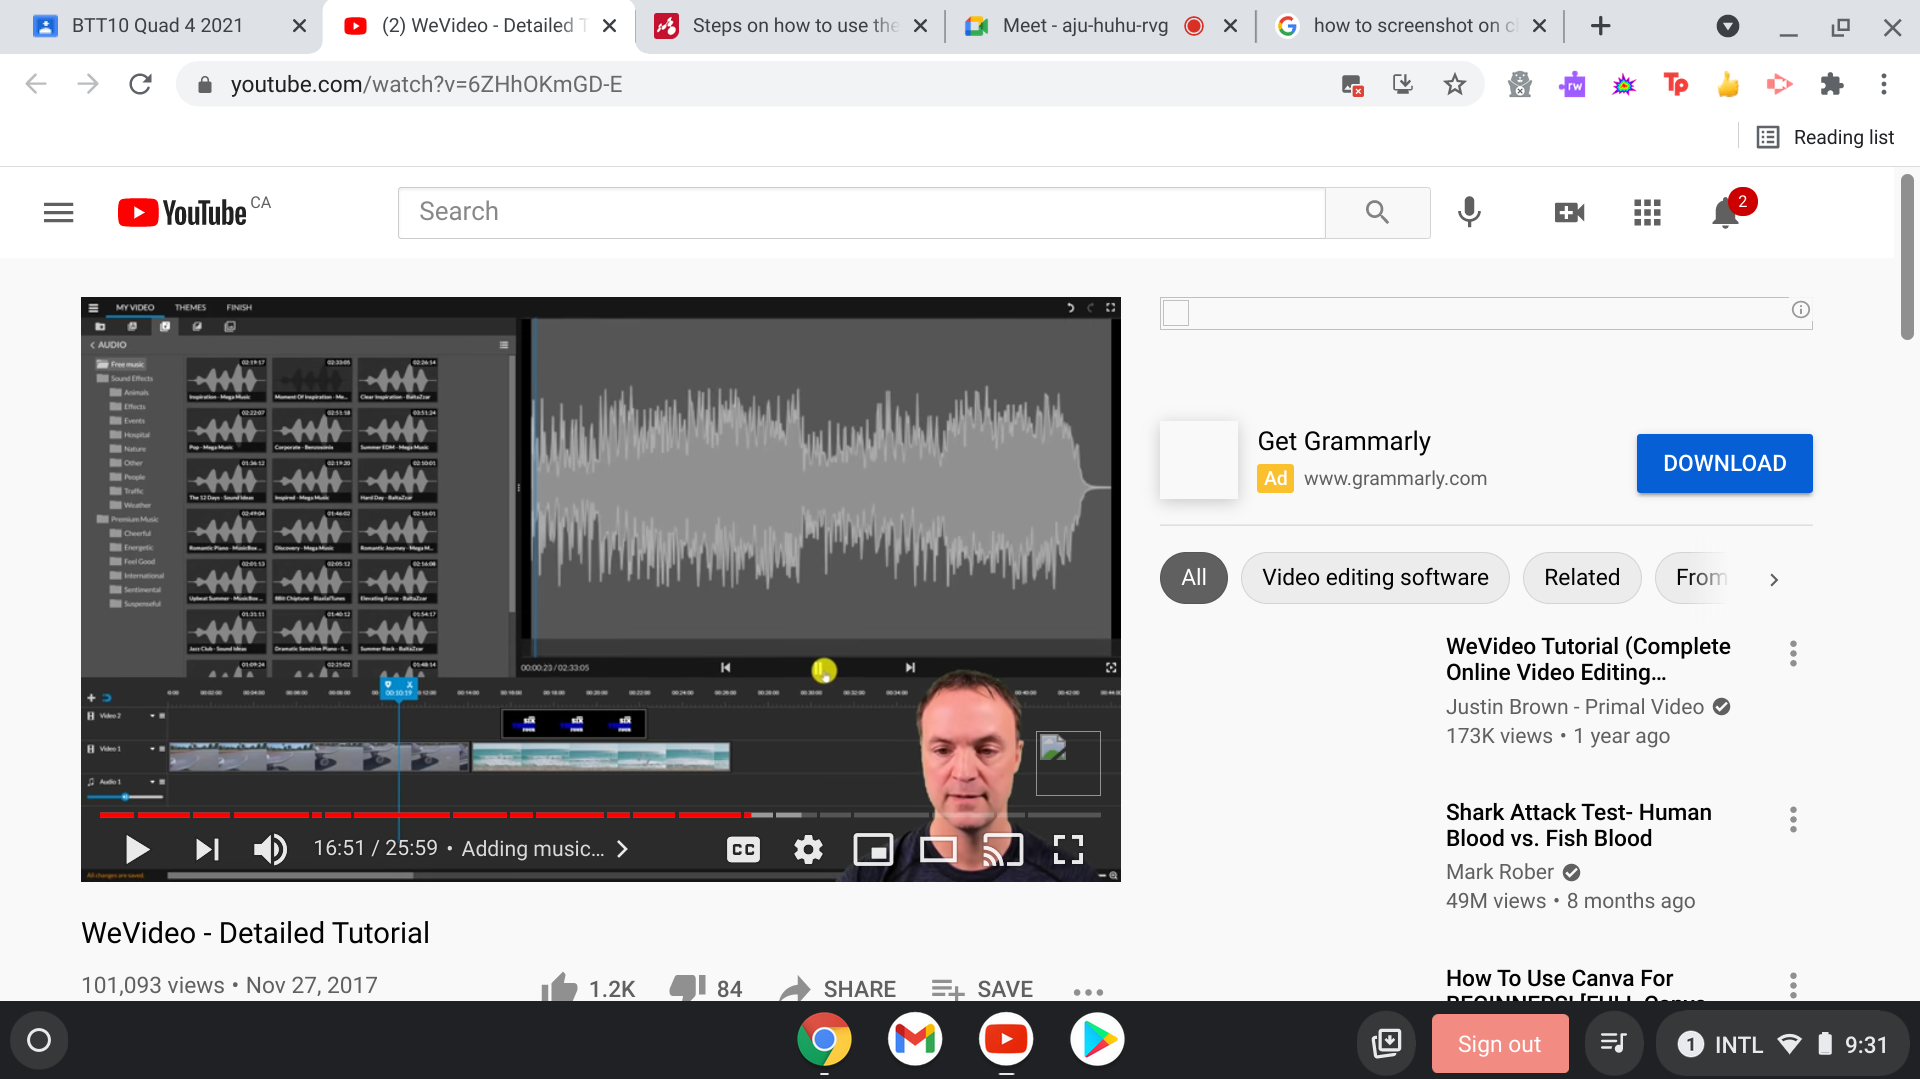The width and height of the screenshot is (1920, 1079).
Task: Open video settings gear
Action: 808,849
